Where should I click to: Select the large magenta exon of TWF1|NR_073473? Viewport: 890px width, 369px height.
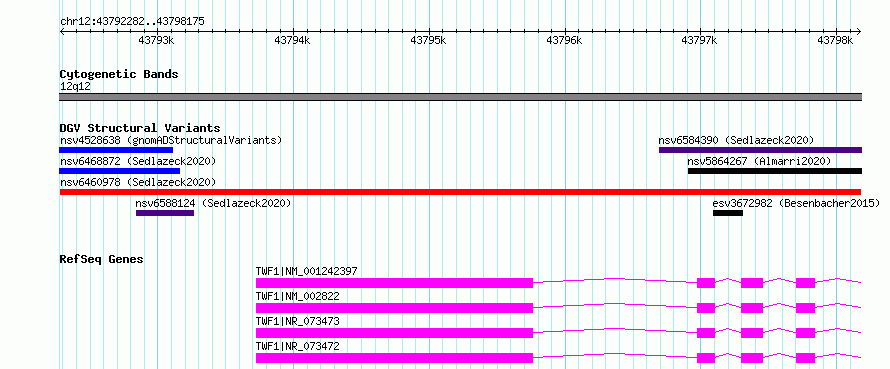[x=394, y=333]
